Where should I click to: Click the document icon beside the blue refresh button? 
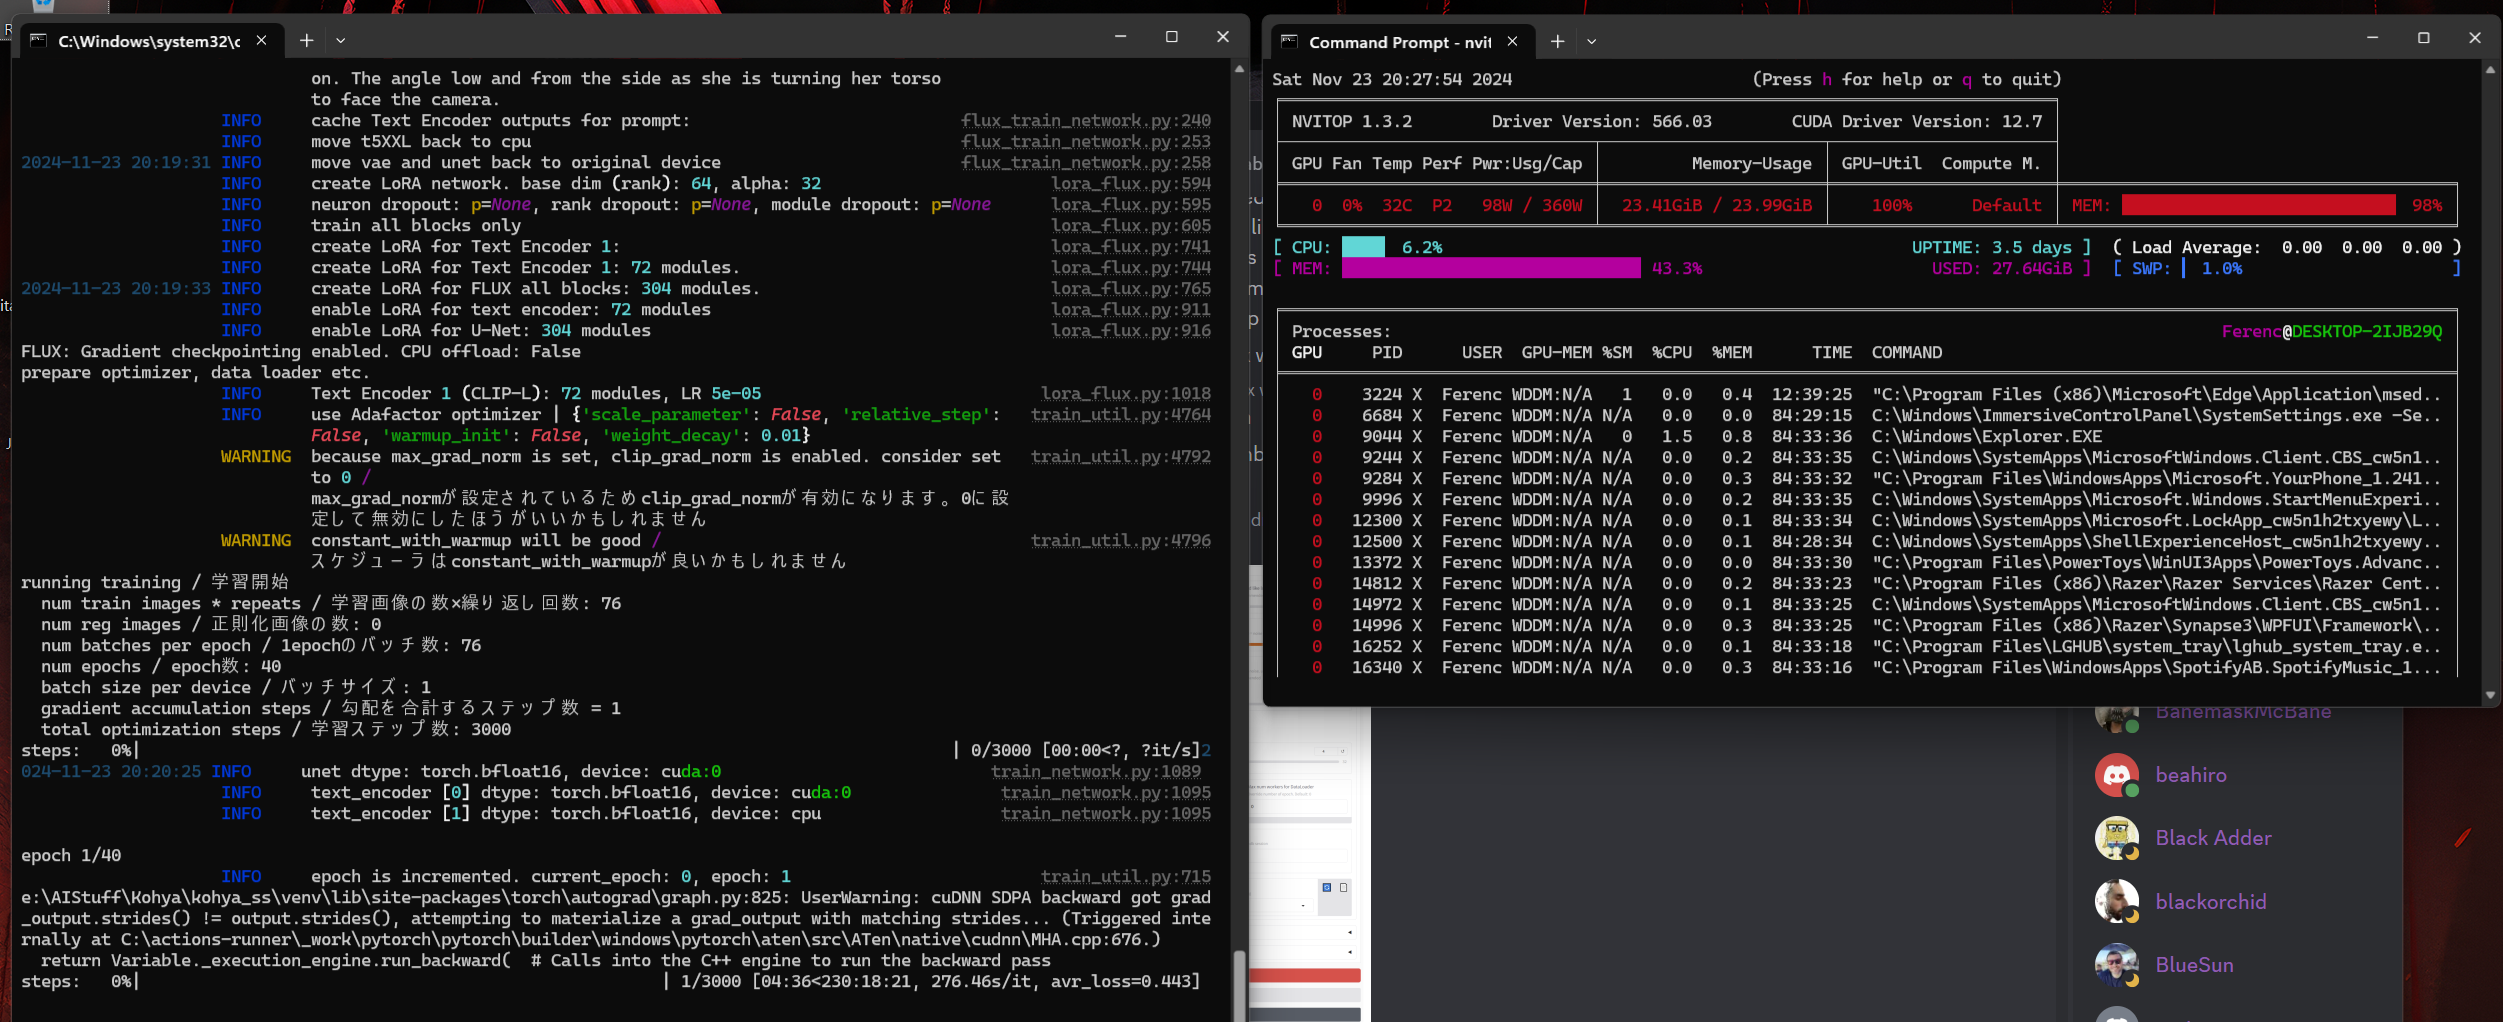point(1343,887)
